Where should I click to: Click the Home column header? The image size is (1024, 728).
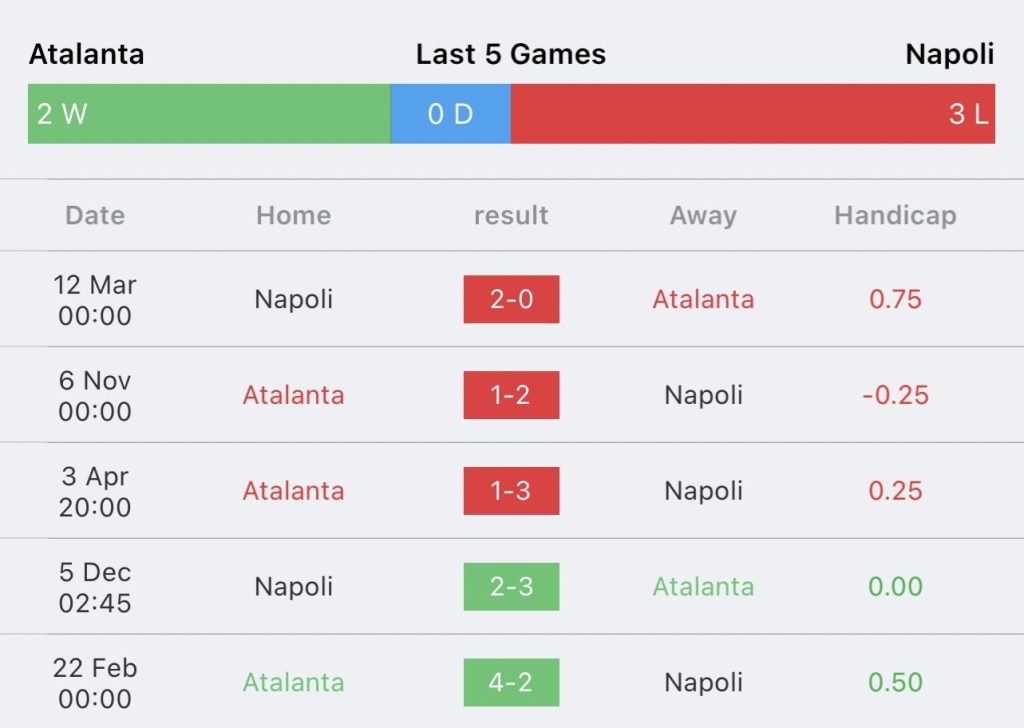pyautogui.click(x=294, y=215)
